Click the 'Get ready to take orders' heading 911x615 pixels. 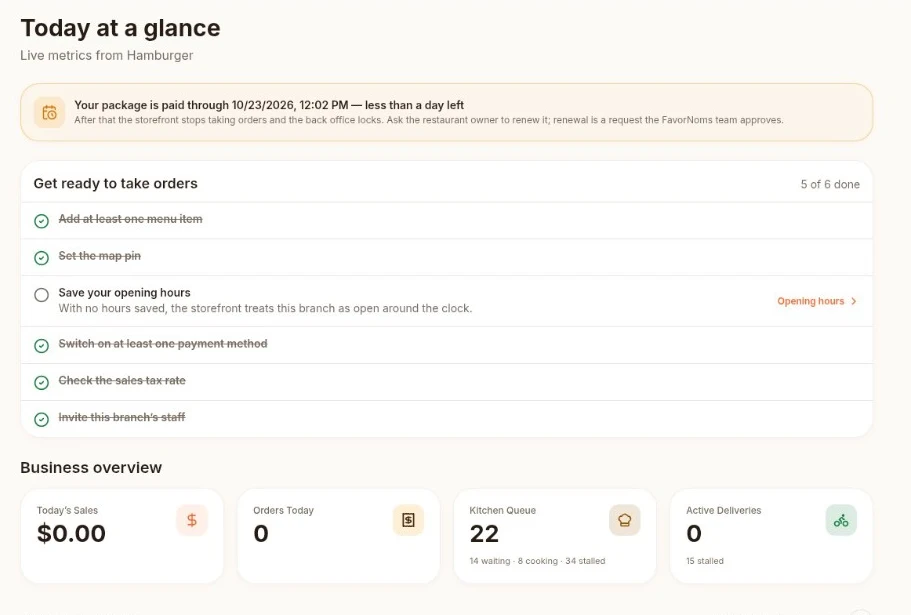tap(116, 184)
